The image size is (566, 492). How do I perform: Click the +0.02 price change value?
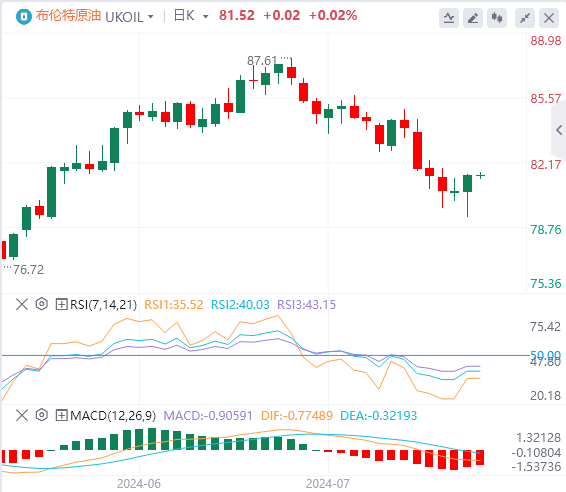(282, 16)
